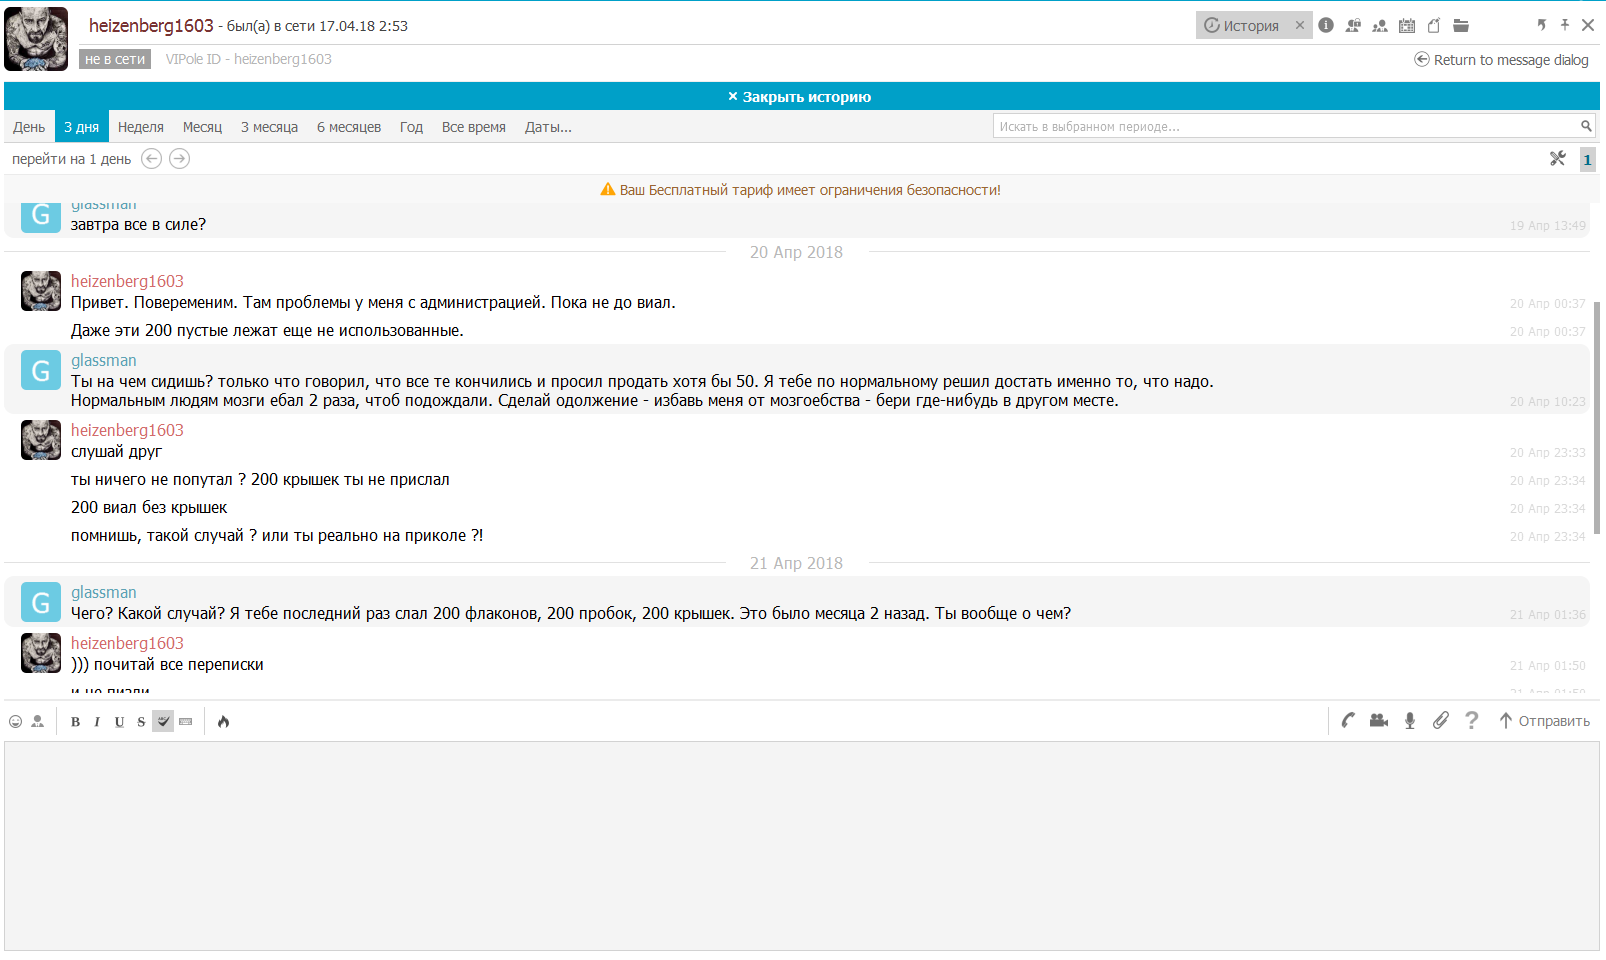Switch to the Все время period tab

[473, 127]
